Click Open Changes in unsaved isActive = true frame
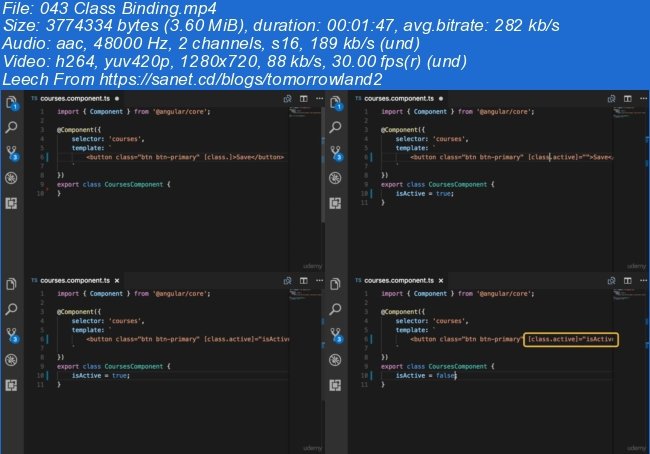 click(x=611, y=99)
